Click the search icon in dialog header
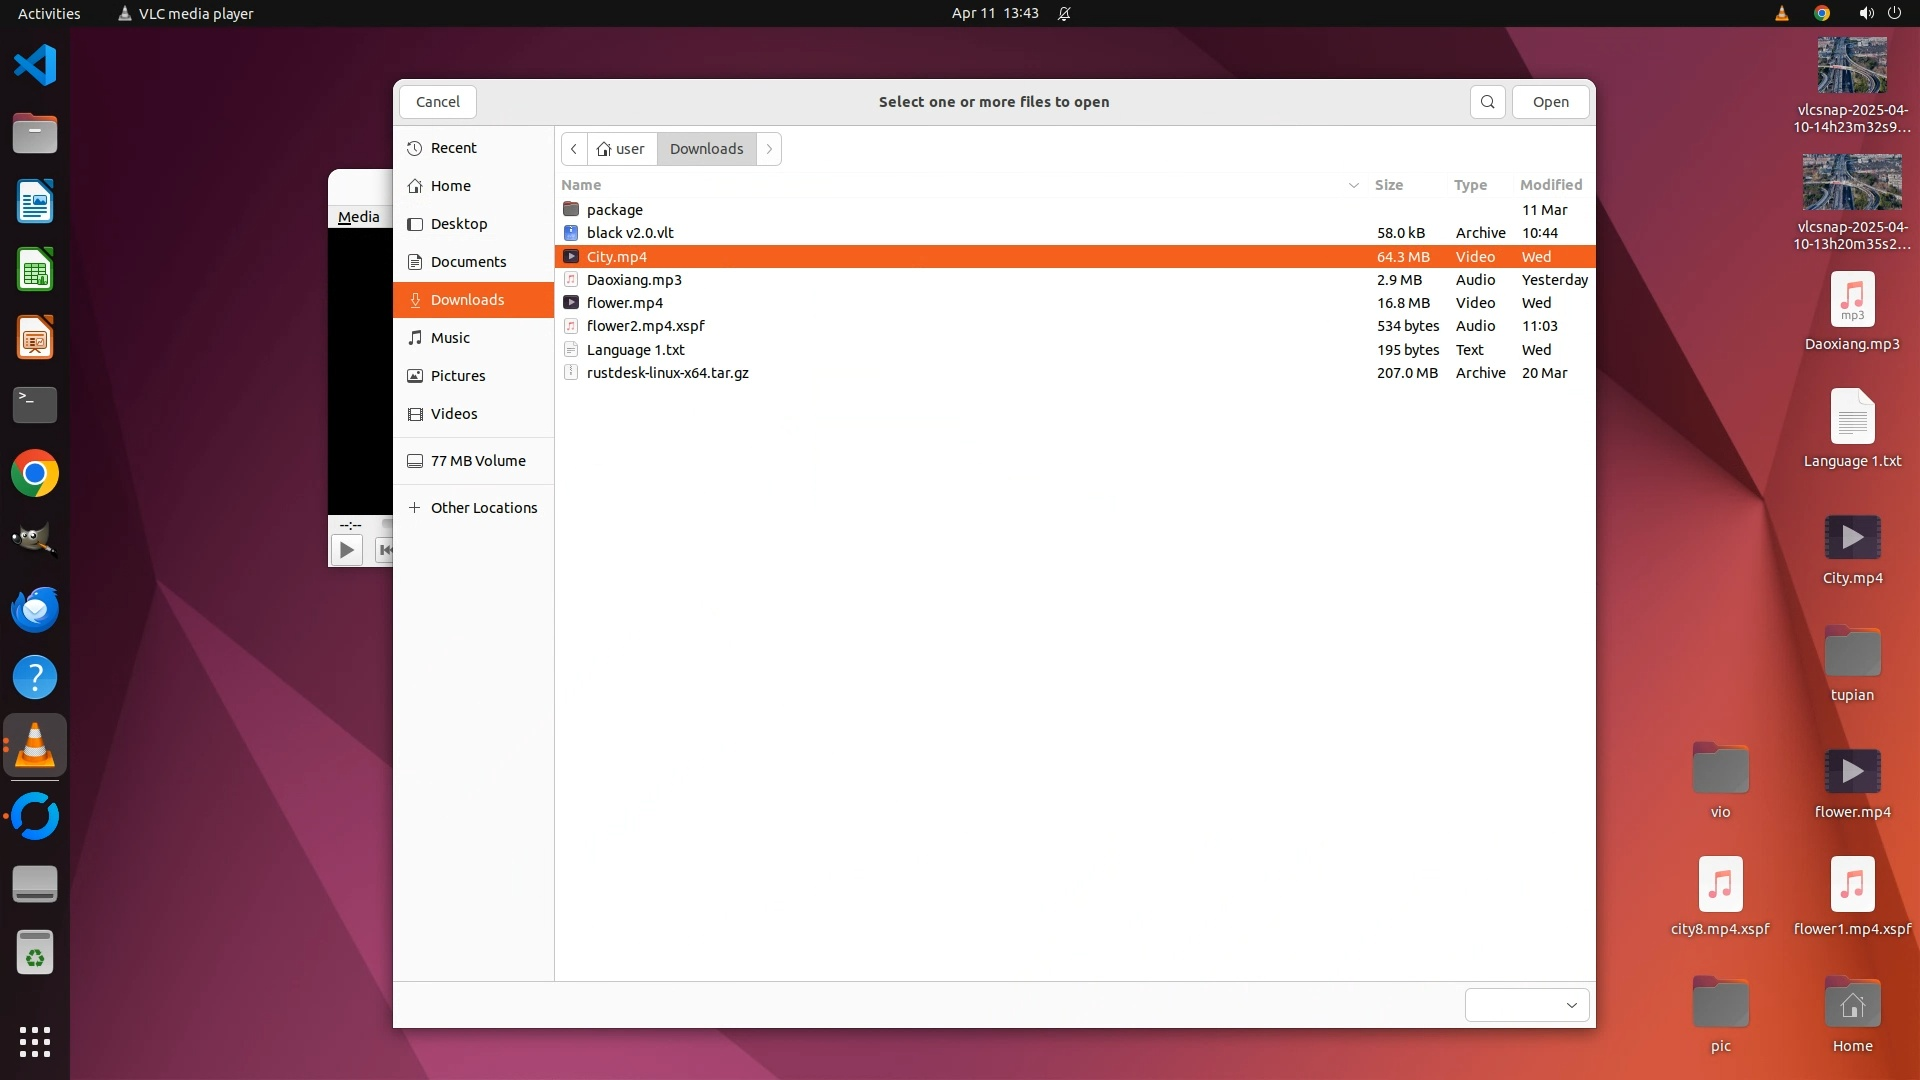This screenshot has height=1080, width=1920. tap(1487, 102)
